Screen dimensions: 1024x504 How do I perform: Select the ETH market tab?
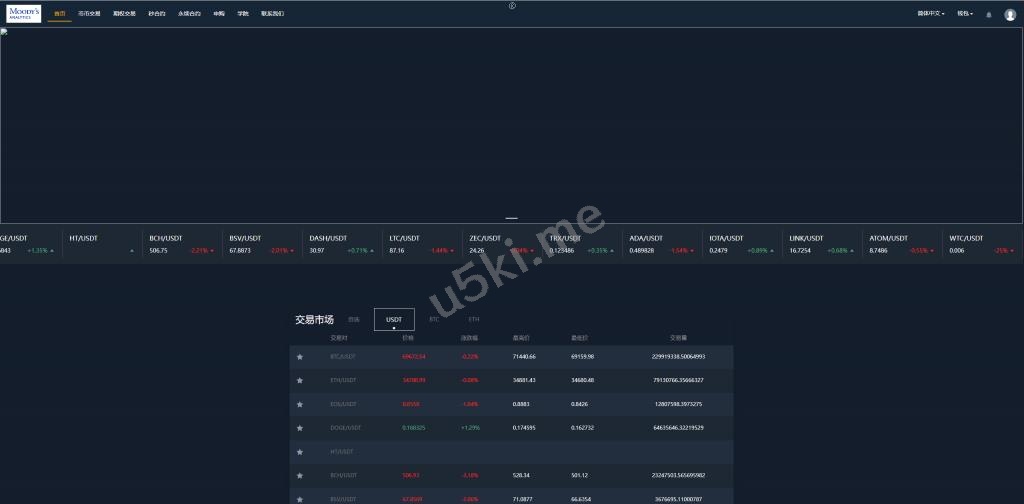click(x=474, y=319)
